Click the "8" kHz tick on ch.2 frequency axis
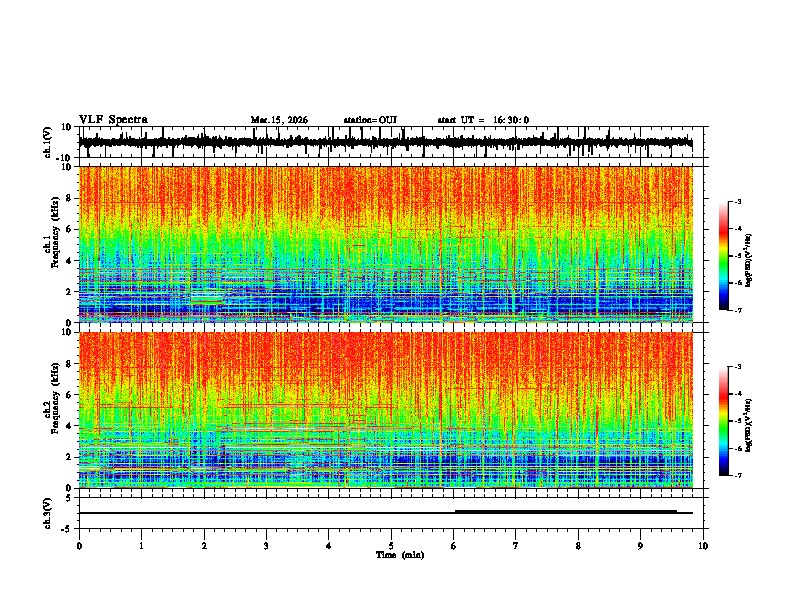Viewport: 792px width, 612px height. pyautogui.click(x=69, y=364)
